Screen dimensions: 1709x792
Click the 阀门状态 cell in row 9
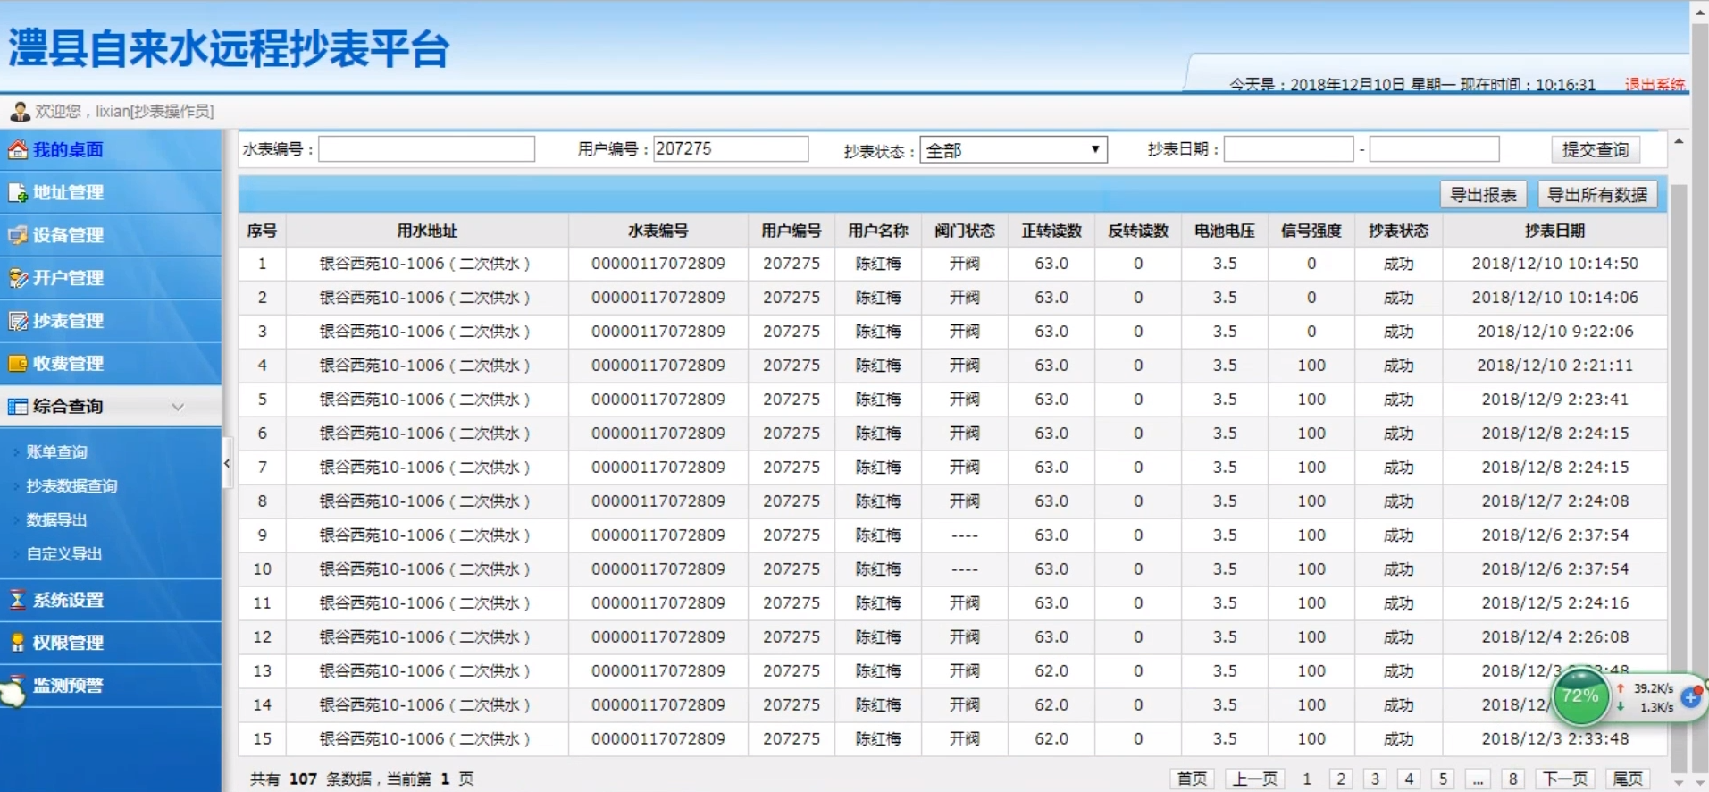click(965, 536)
